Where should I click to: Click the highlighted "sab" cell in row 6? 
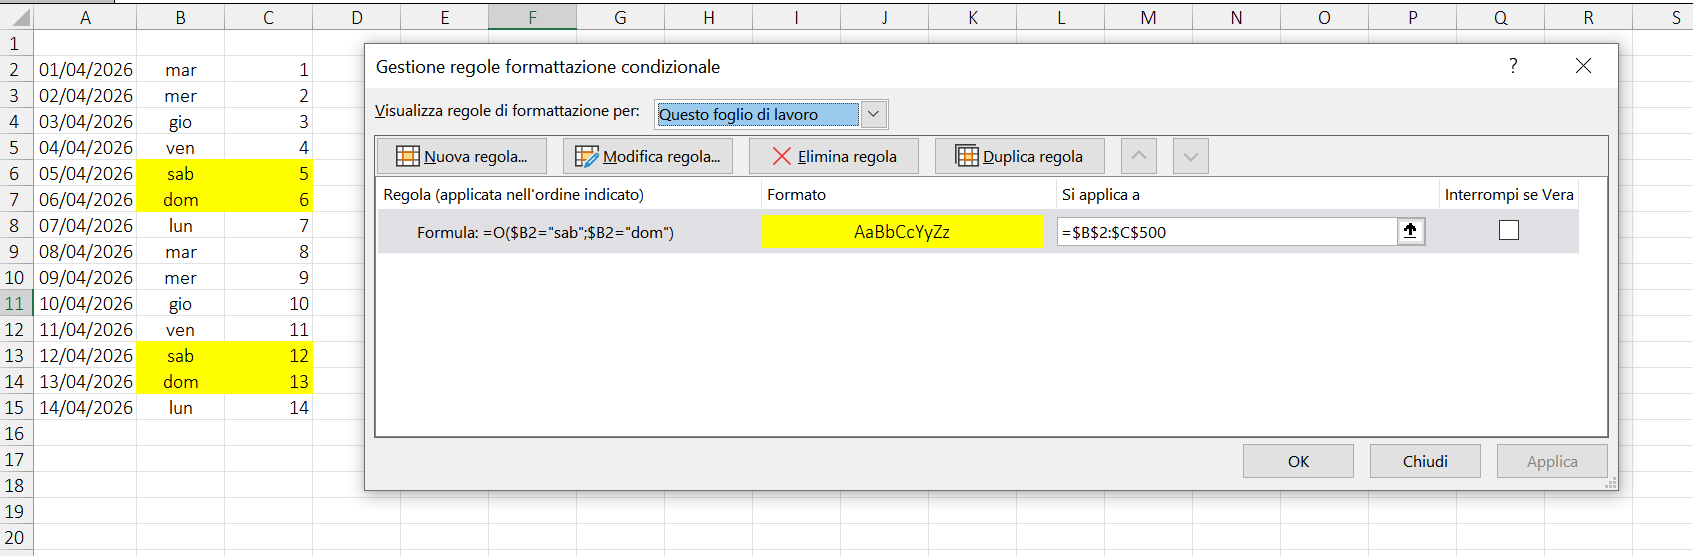[x=180, y=173]
